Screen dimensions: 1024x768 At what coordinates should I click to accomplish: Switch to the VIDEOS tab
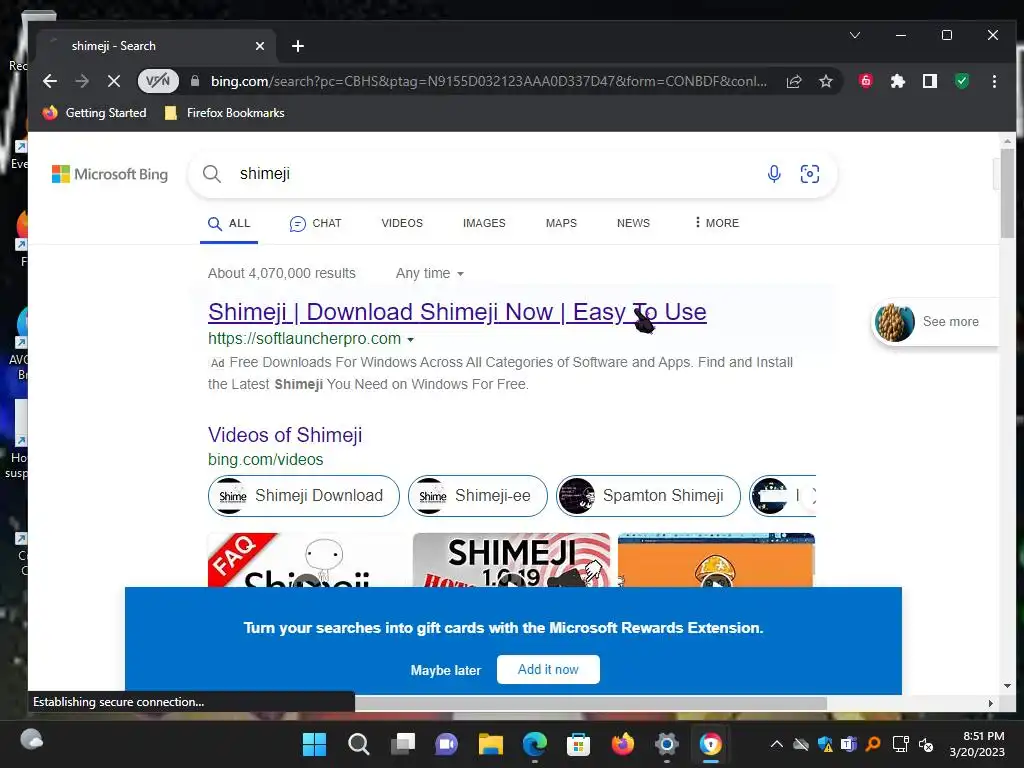tap(402, 223)
